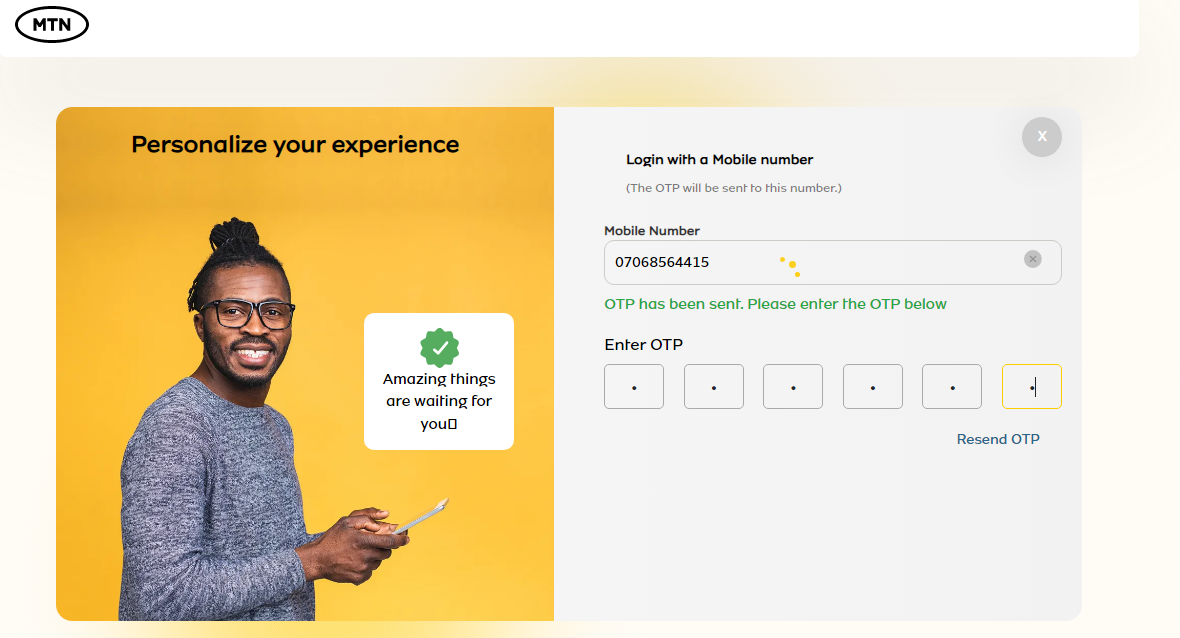Focus the Mobile Number input field
1180x638 pixels.
click(x=832, y=263)
